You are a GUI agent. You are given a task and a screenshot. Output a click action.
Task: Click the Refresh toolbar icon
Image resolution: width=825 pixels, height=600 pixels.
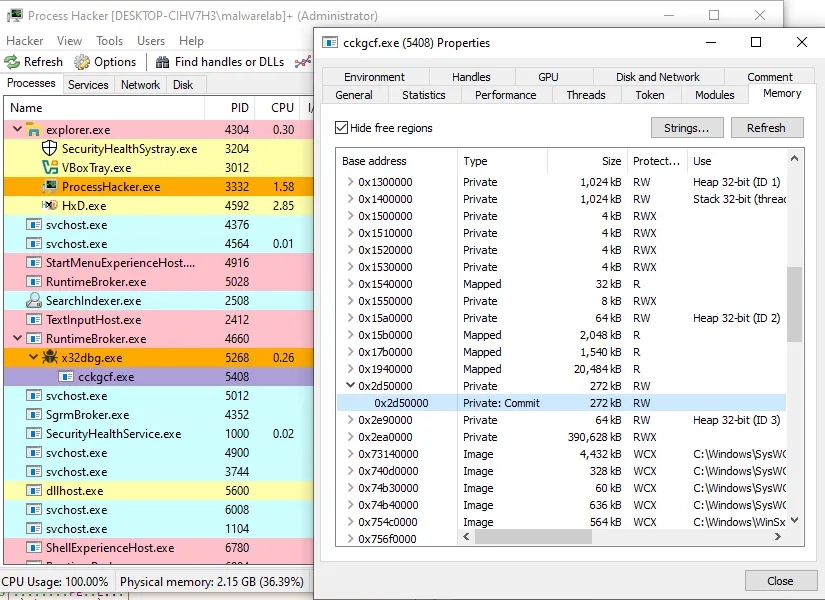(13, 62)
